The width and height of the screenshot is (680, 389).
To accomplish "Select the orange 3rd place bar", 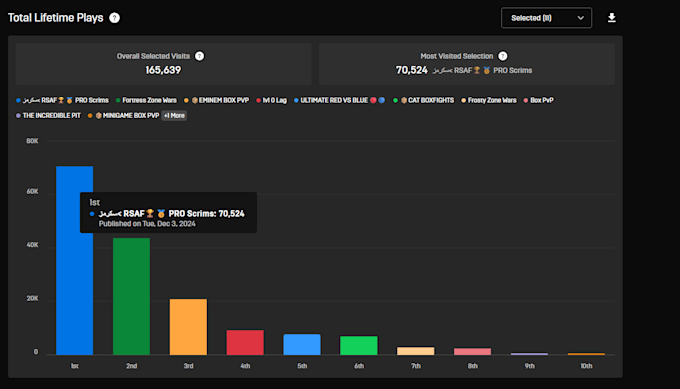I will [x=188, y=327].
